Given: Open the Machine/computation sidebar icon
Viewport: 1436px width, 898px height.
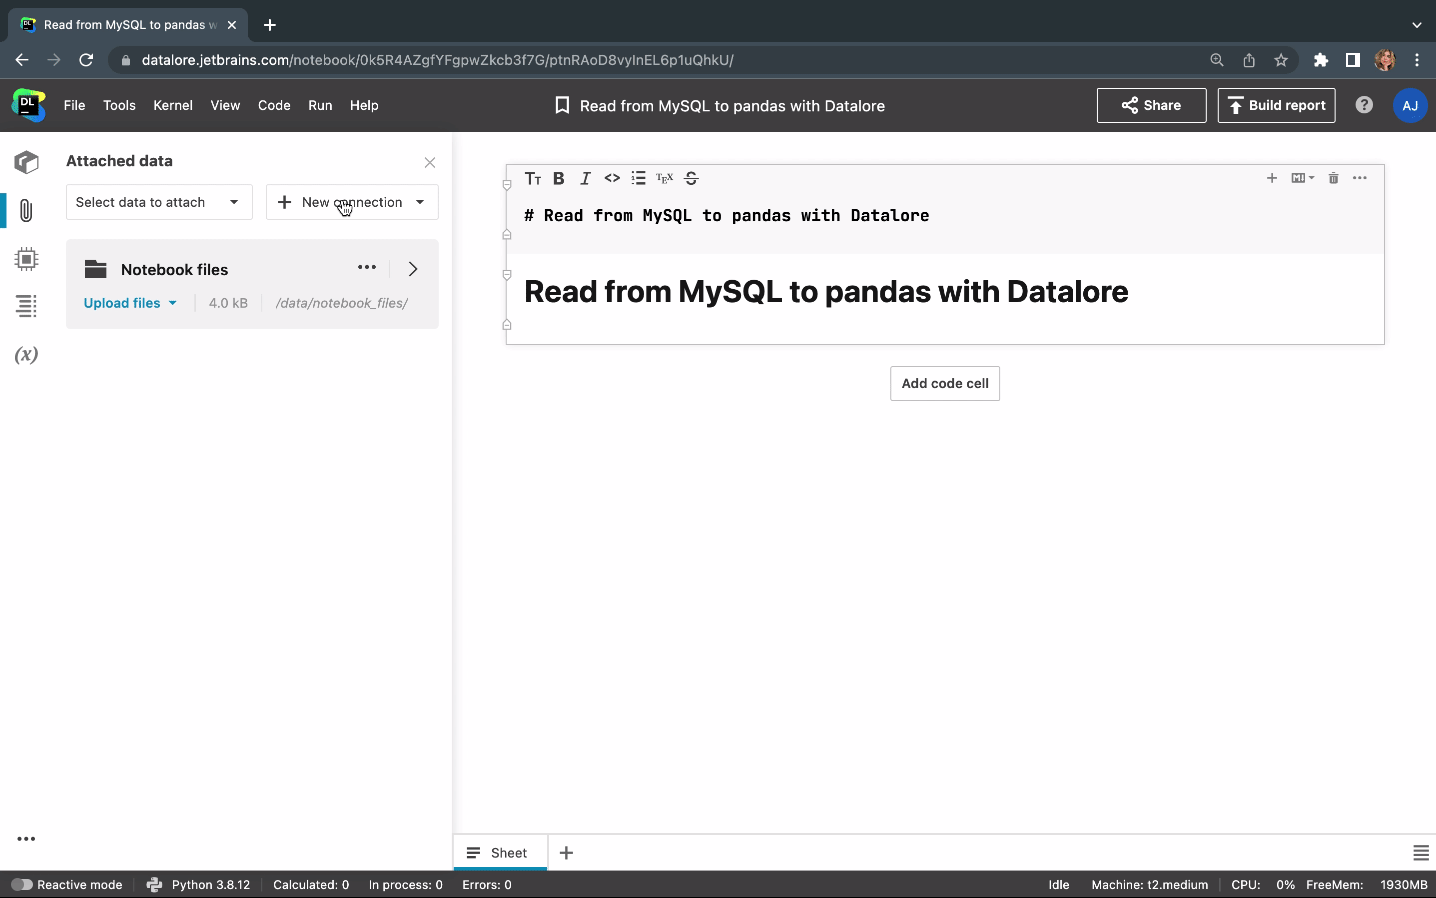Looking at the screenshot, I should [27, 259].
